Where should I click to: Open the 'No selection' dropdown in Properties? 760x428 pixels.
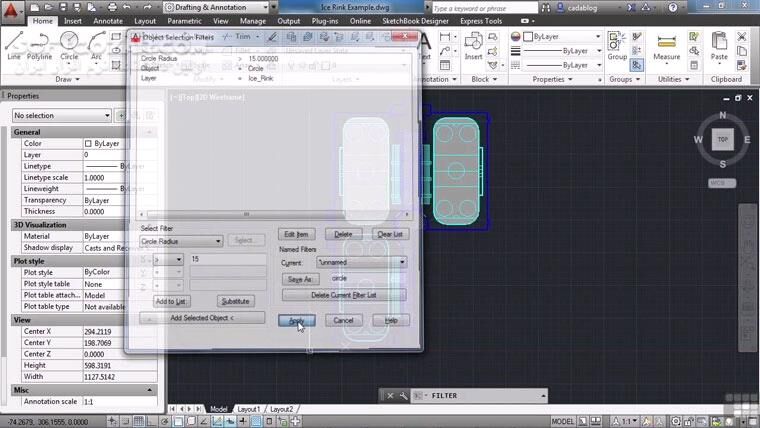[62, 116]
